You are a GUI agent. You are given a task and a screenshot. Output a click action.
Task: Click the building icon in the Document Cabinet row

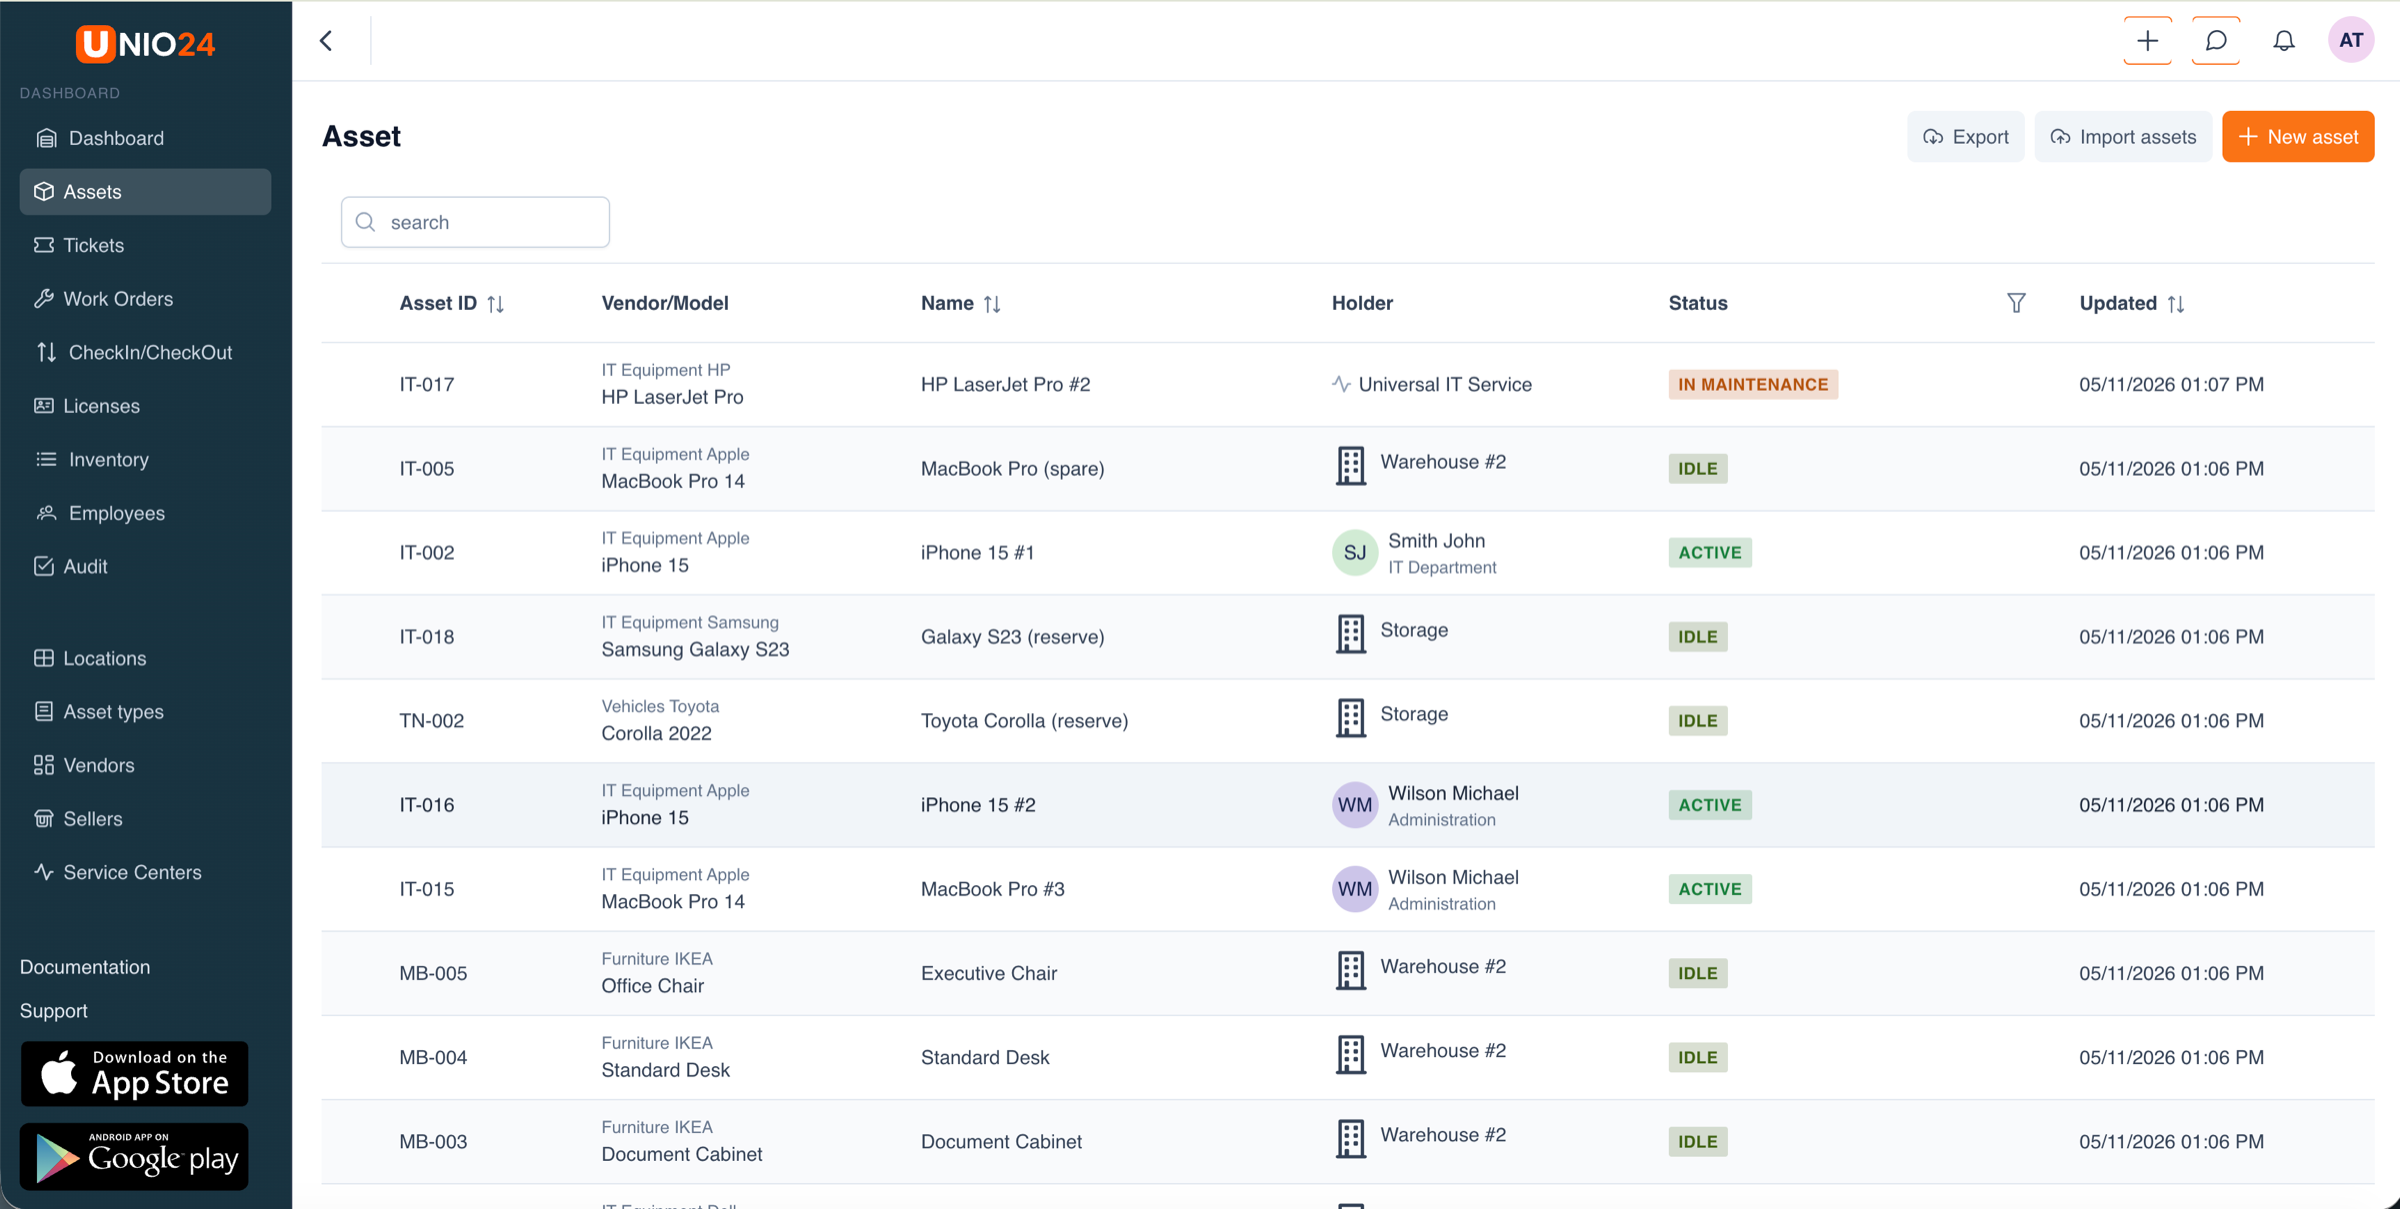[1350, 1138]
